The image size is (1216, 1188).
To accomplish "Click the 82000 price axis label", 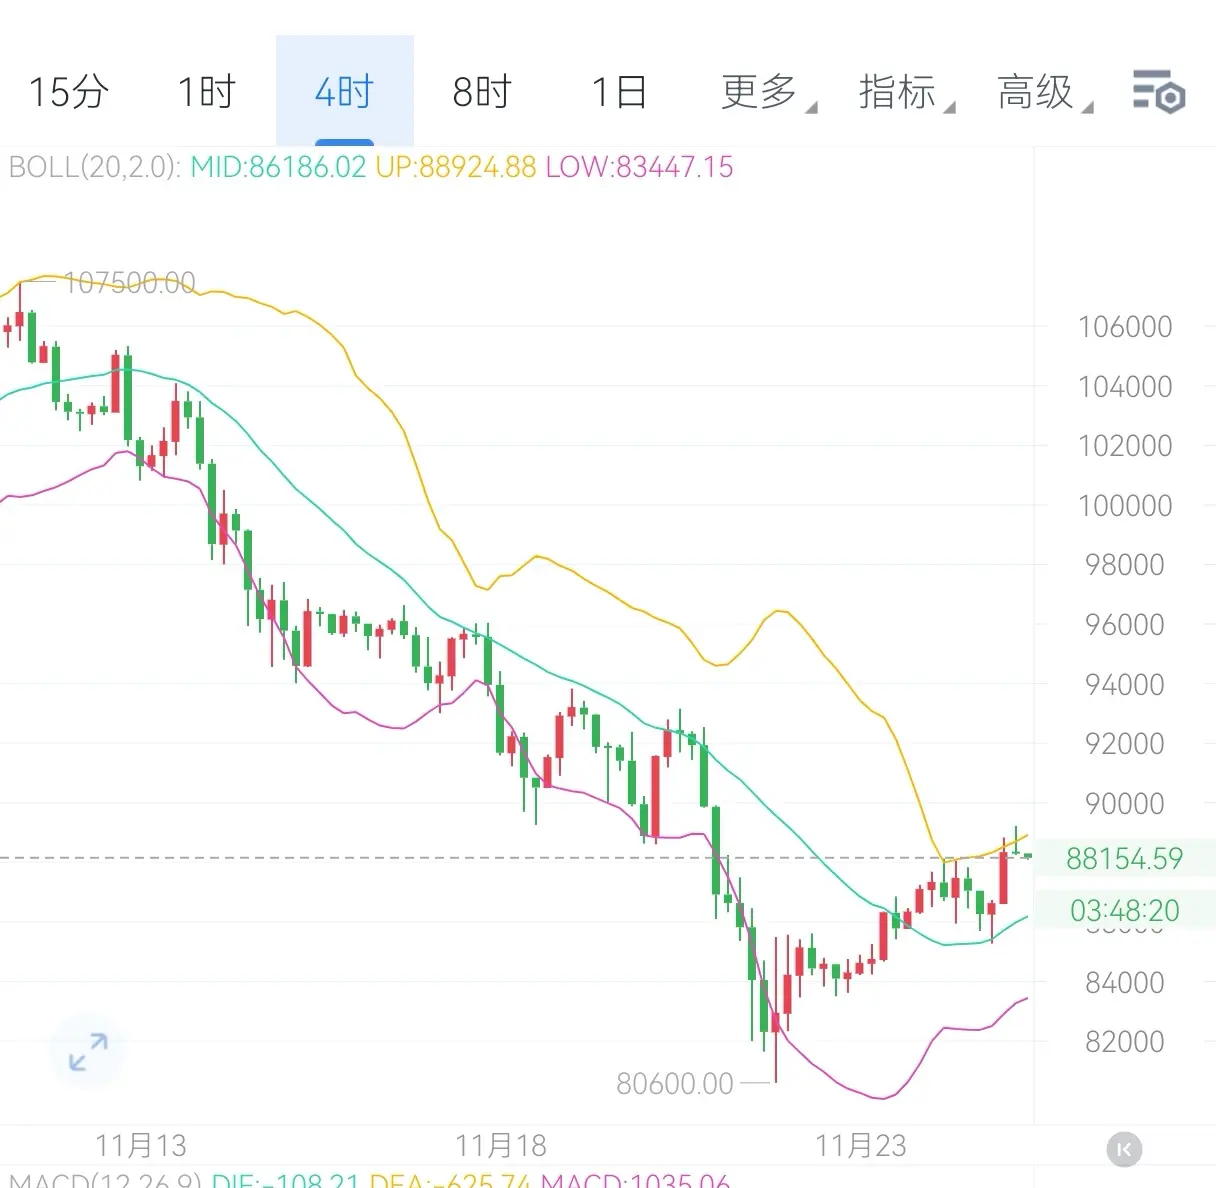I will coord(1125,1042).
